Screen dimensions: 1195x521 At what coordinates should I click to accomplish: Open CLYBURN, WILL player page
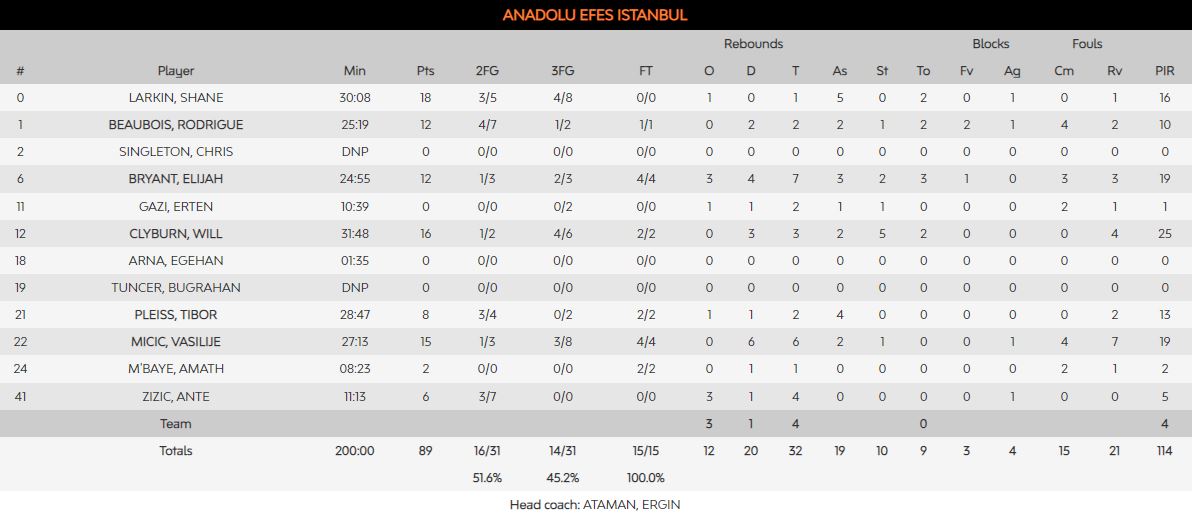pyautogui.click(x=176, y=234)
